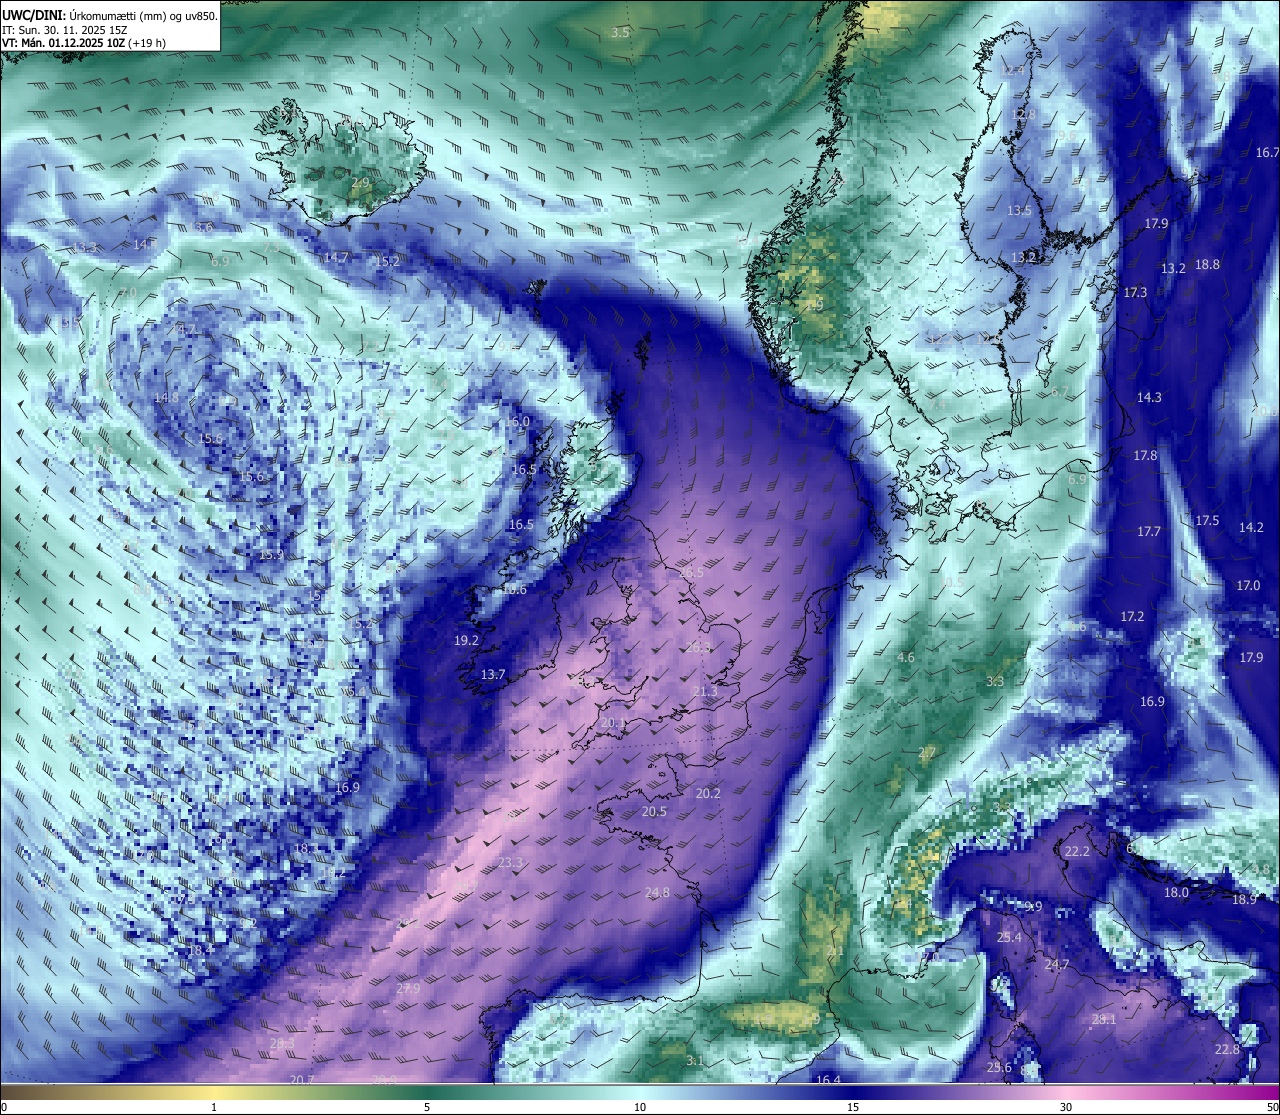Click the 17.2 value on the map
Screen dimensions: 1280x1115
(1132, 617)
